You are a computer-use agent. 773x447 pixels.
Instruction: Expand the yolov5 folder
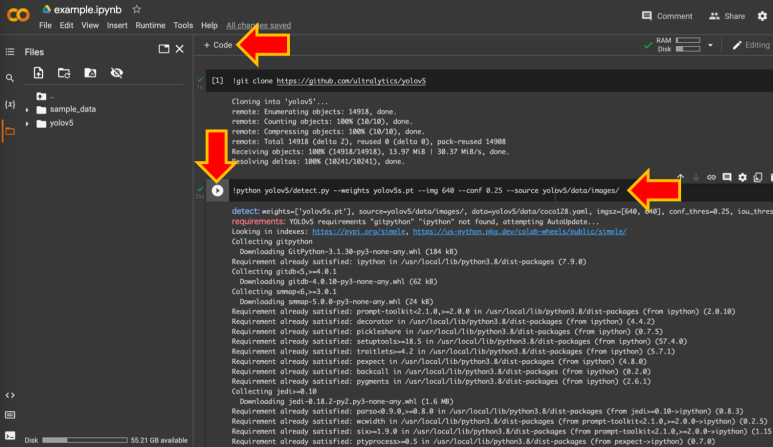tap(27, 123)
